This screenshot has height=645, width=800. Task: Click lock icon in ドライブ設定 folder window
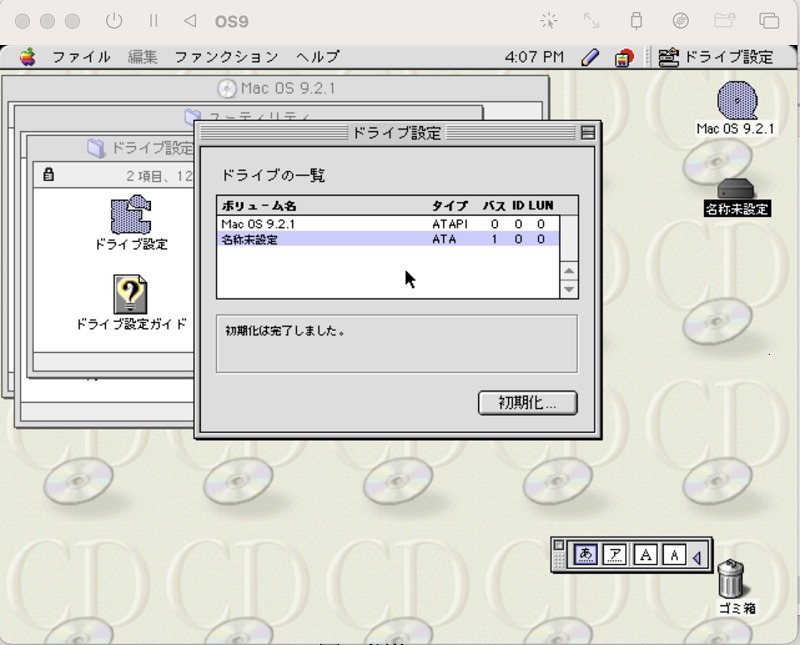coord(48,174)
